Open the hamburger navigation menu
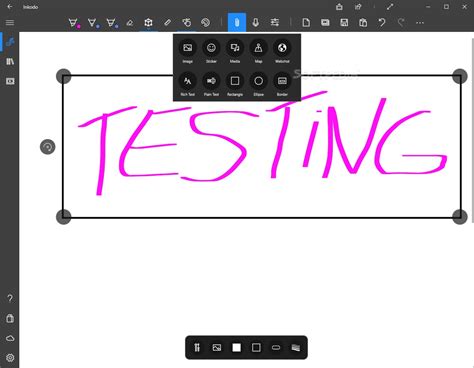 pos(10,23)
